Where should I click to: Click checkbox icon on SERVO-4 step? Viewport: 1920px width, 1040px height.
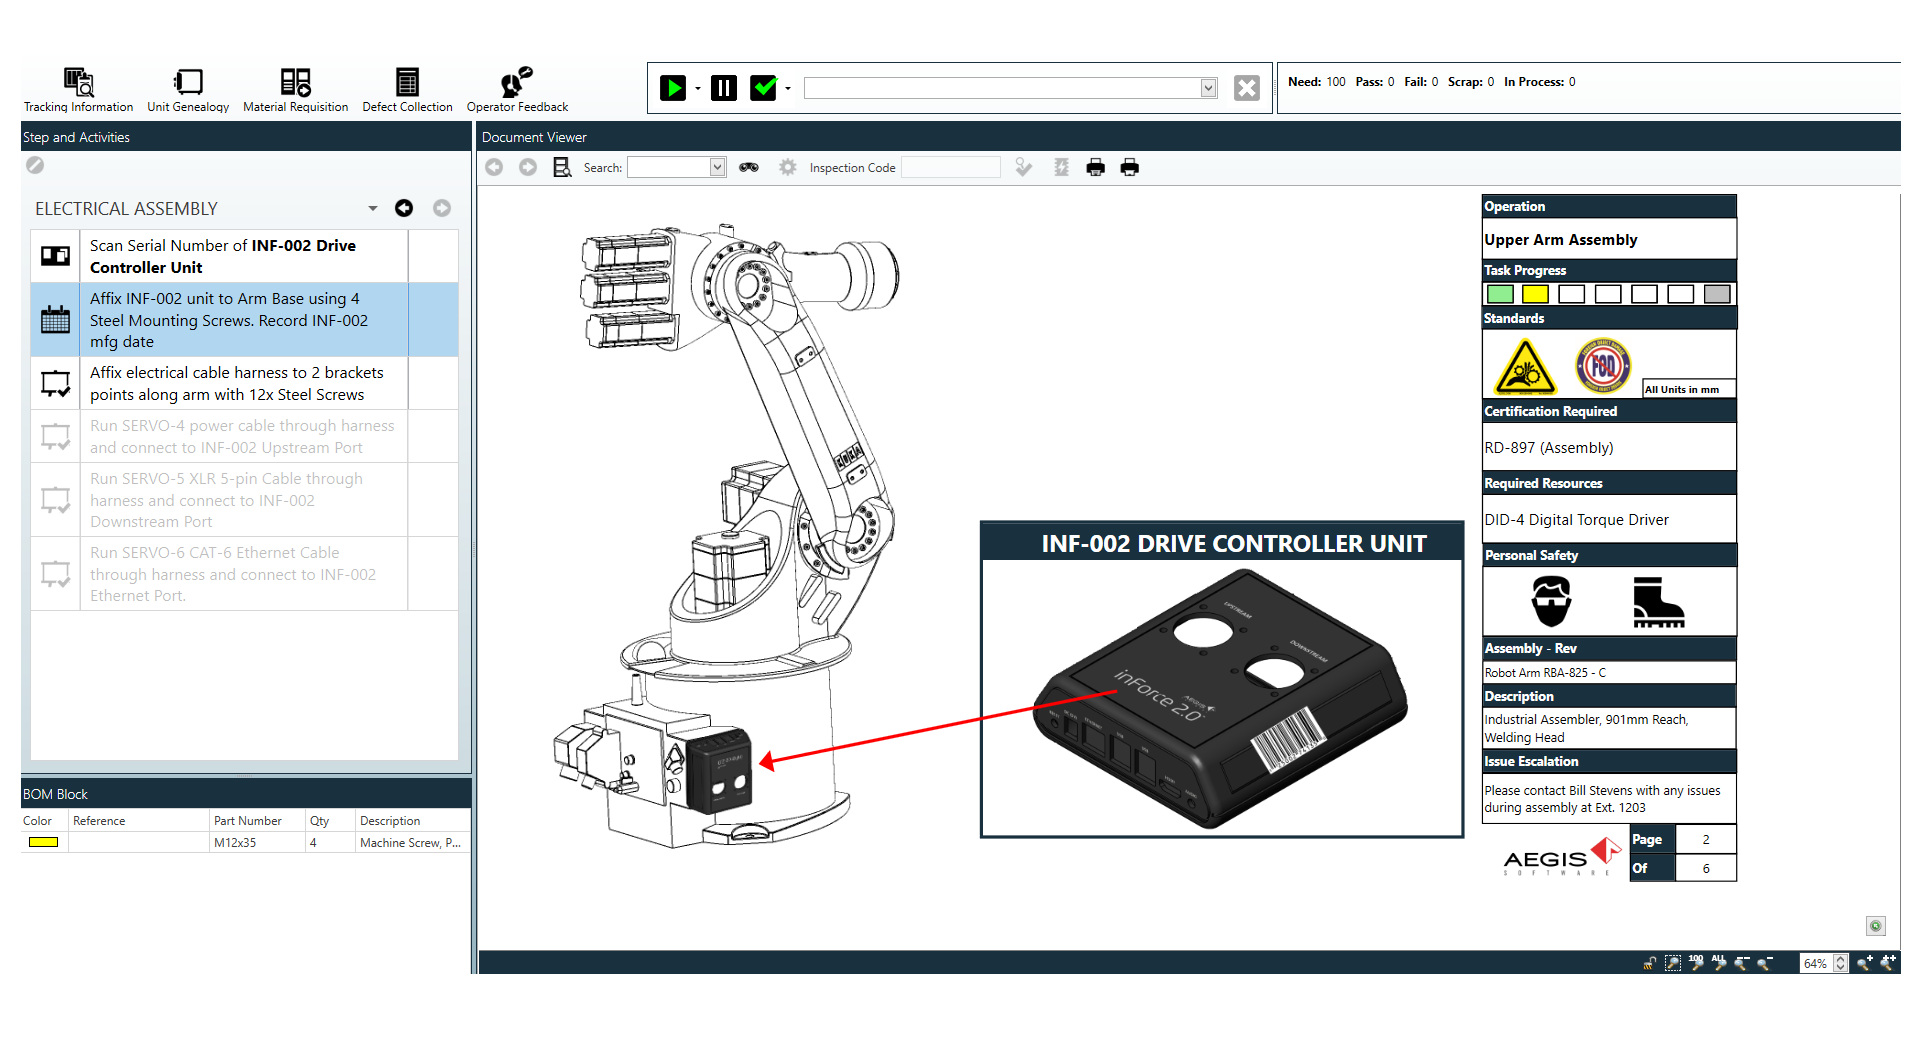click(x=55, y=437)
